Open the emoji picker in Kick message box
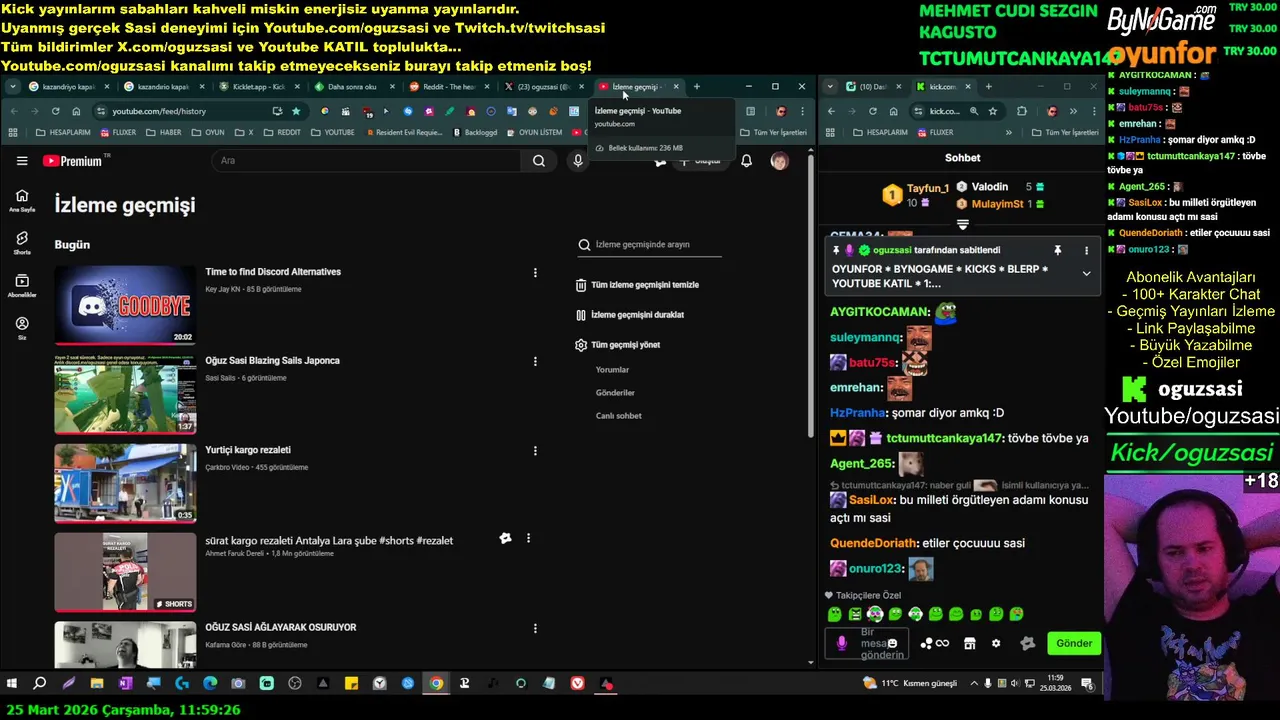This screenshot has width=1280, height=720. (892, 643)
